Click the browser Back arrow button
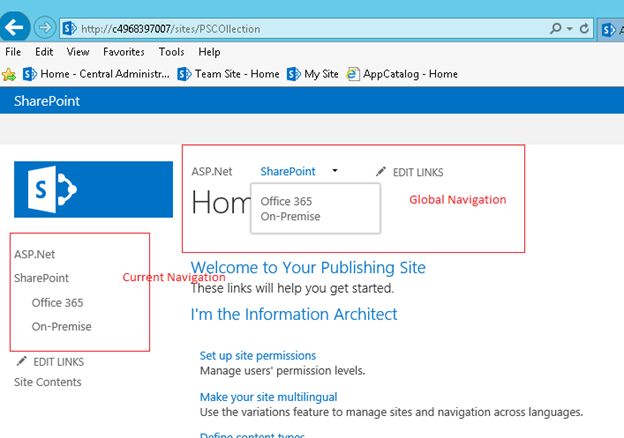Screen dimensions: 624x438 pos(14,27)
